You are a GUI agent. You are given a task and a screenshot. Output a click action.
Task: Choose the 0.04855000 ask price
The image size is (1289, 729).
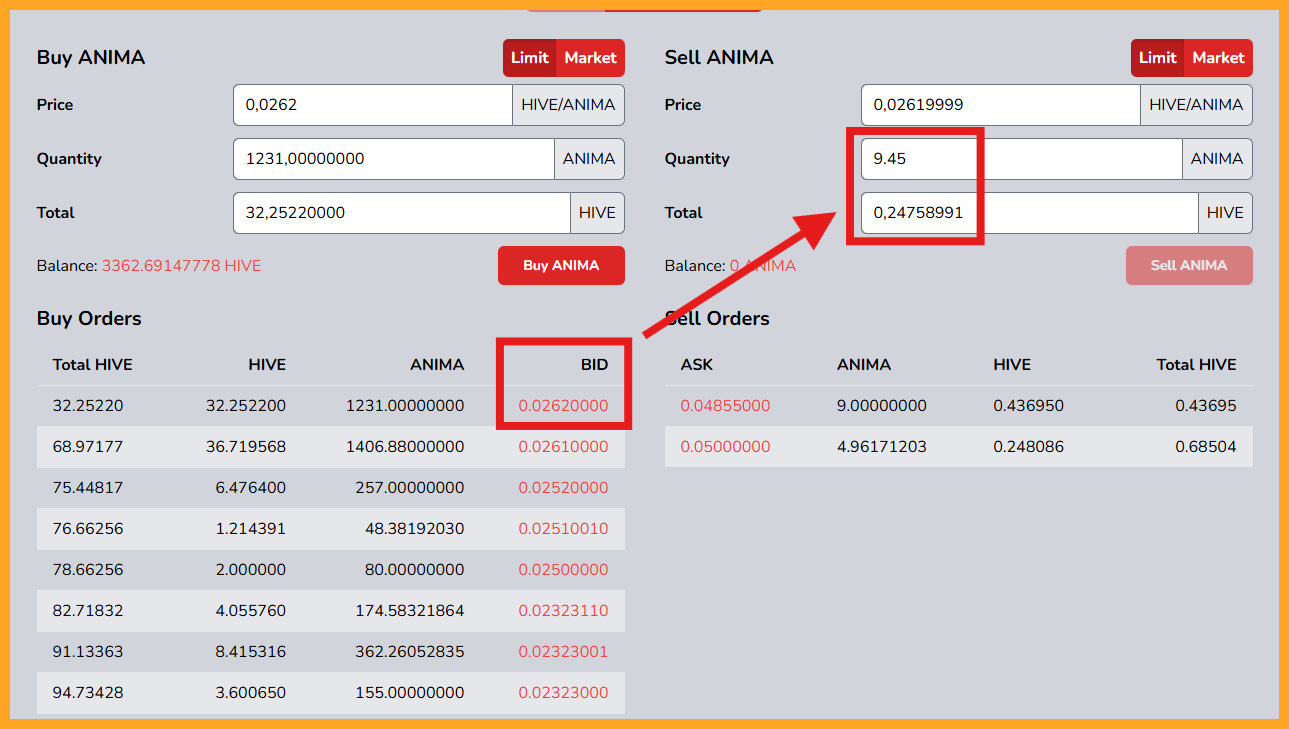click(x=725, y=406)
